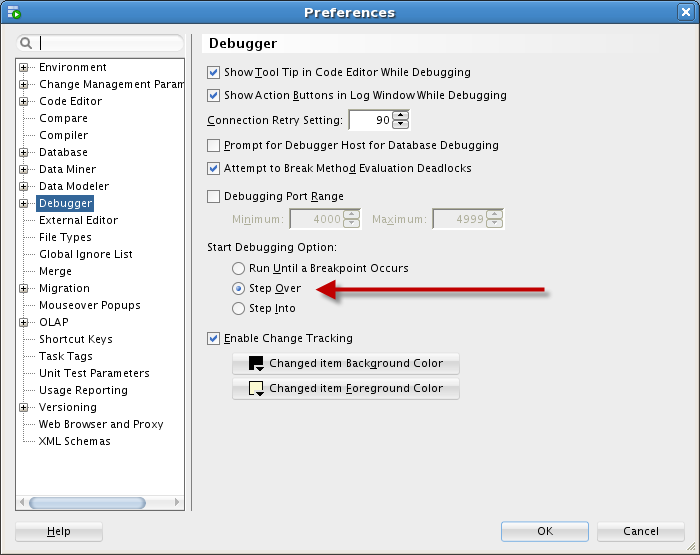700x555 pixels.
Task: Select Mouseover Popups in the tree
Action: click(x=90, y=305)
